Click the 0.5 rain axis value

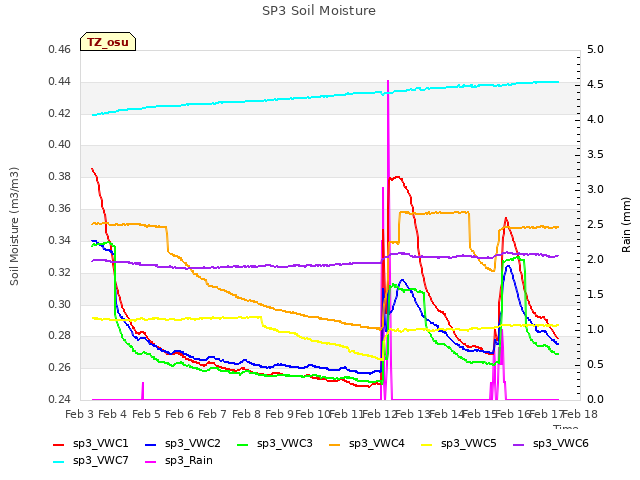click(596, 364)
